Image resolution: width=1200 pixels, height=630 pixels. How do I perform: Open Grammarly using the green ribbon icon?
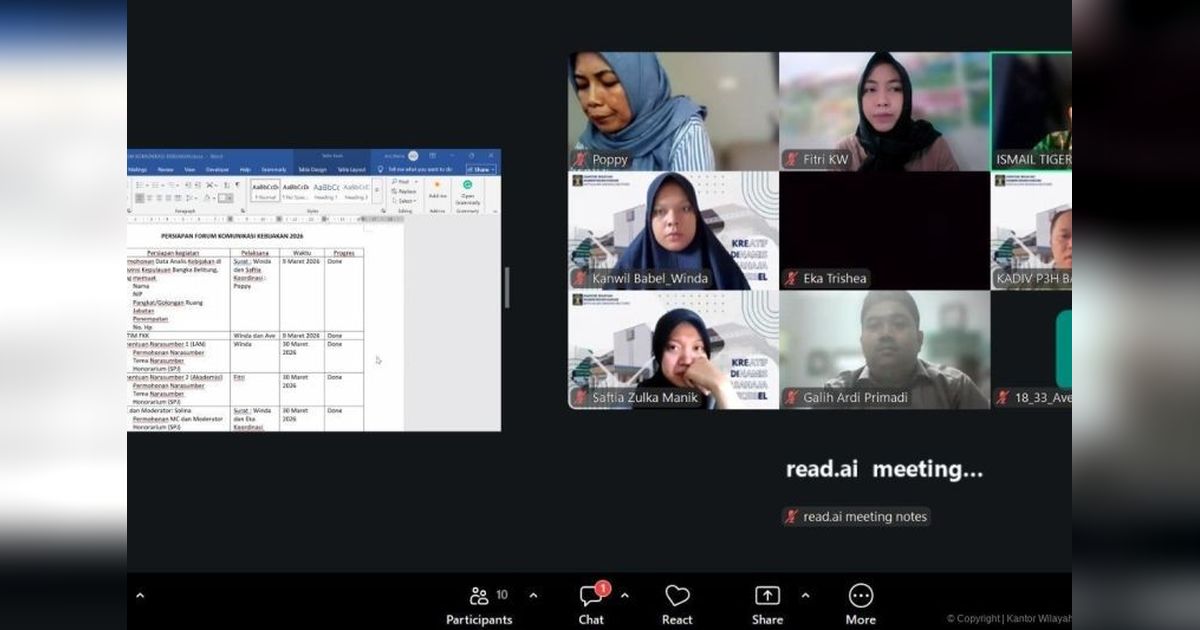tap(467, 184)
